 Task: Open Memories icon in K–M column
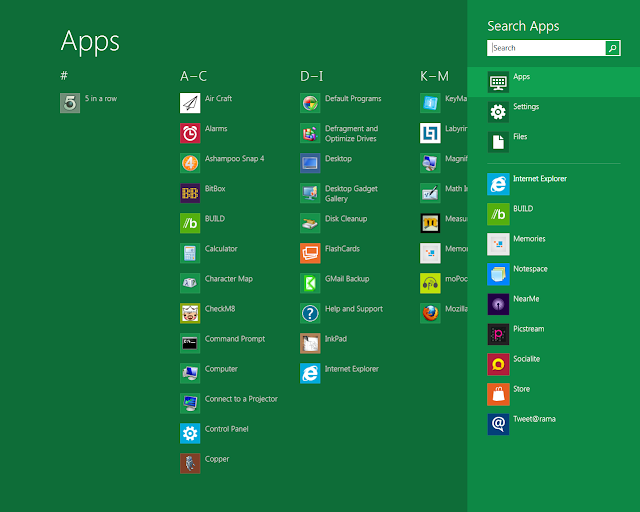point(430,253)
